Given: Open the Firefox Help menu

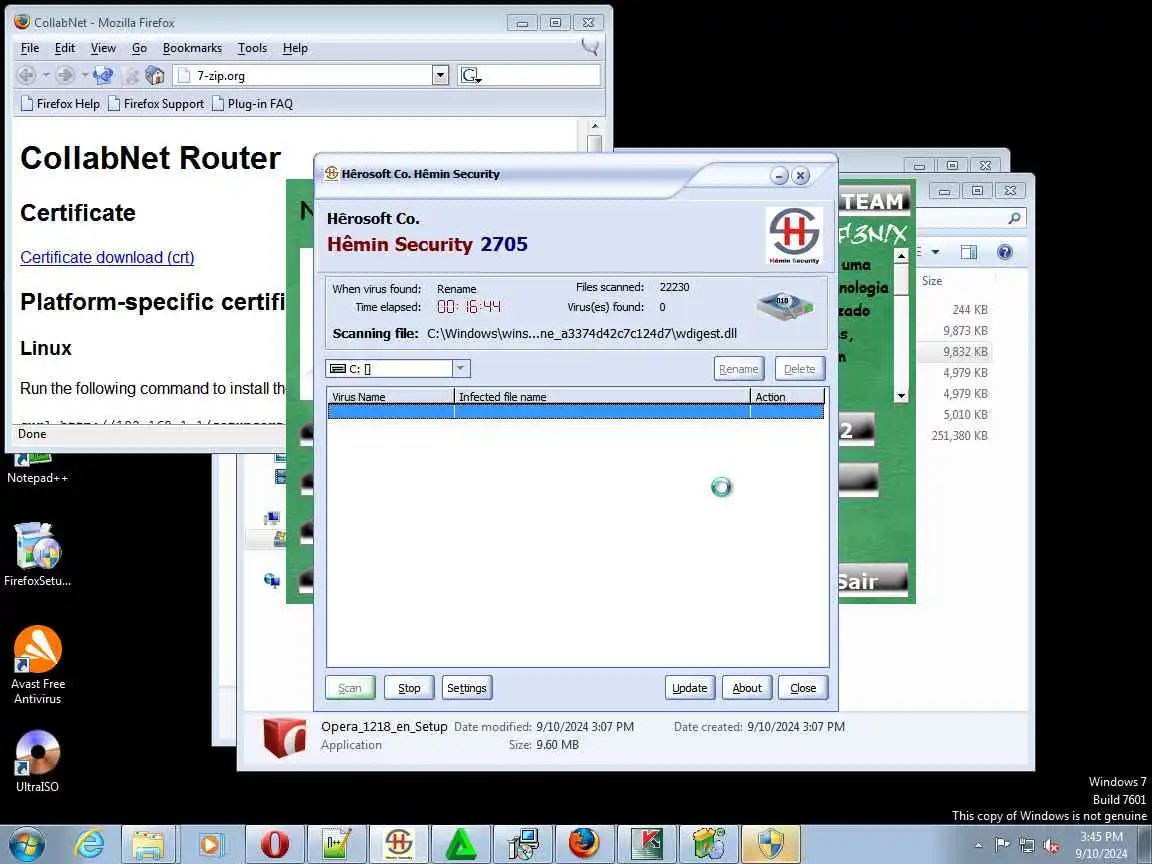Looking at the screenshot, I should (x=295, y=48).
